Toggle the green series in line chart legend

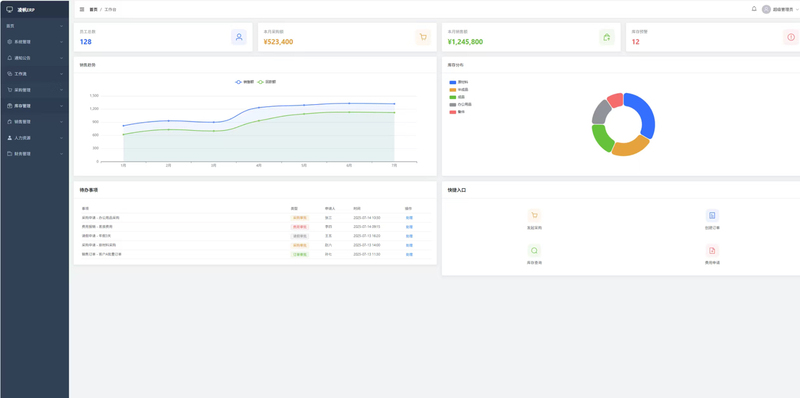point(267,82)
